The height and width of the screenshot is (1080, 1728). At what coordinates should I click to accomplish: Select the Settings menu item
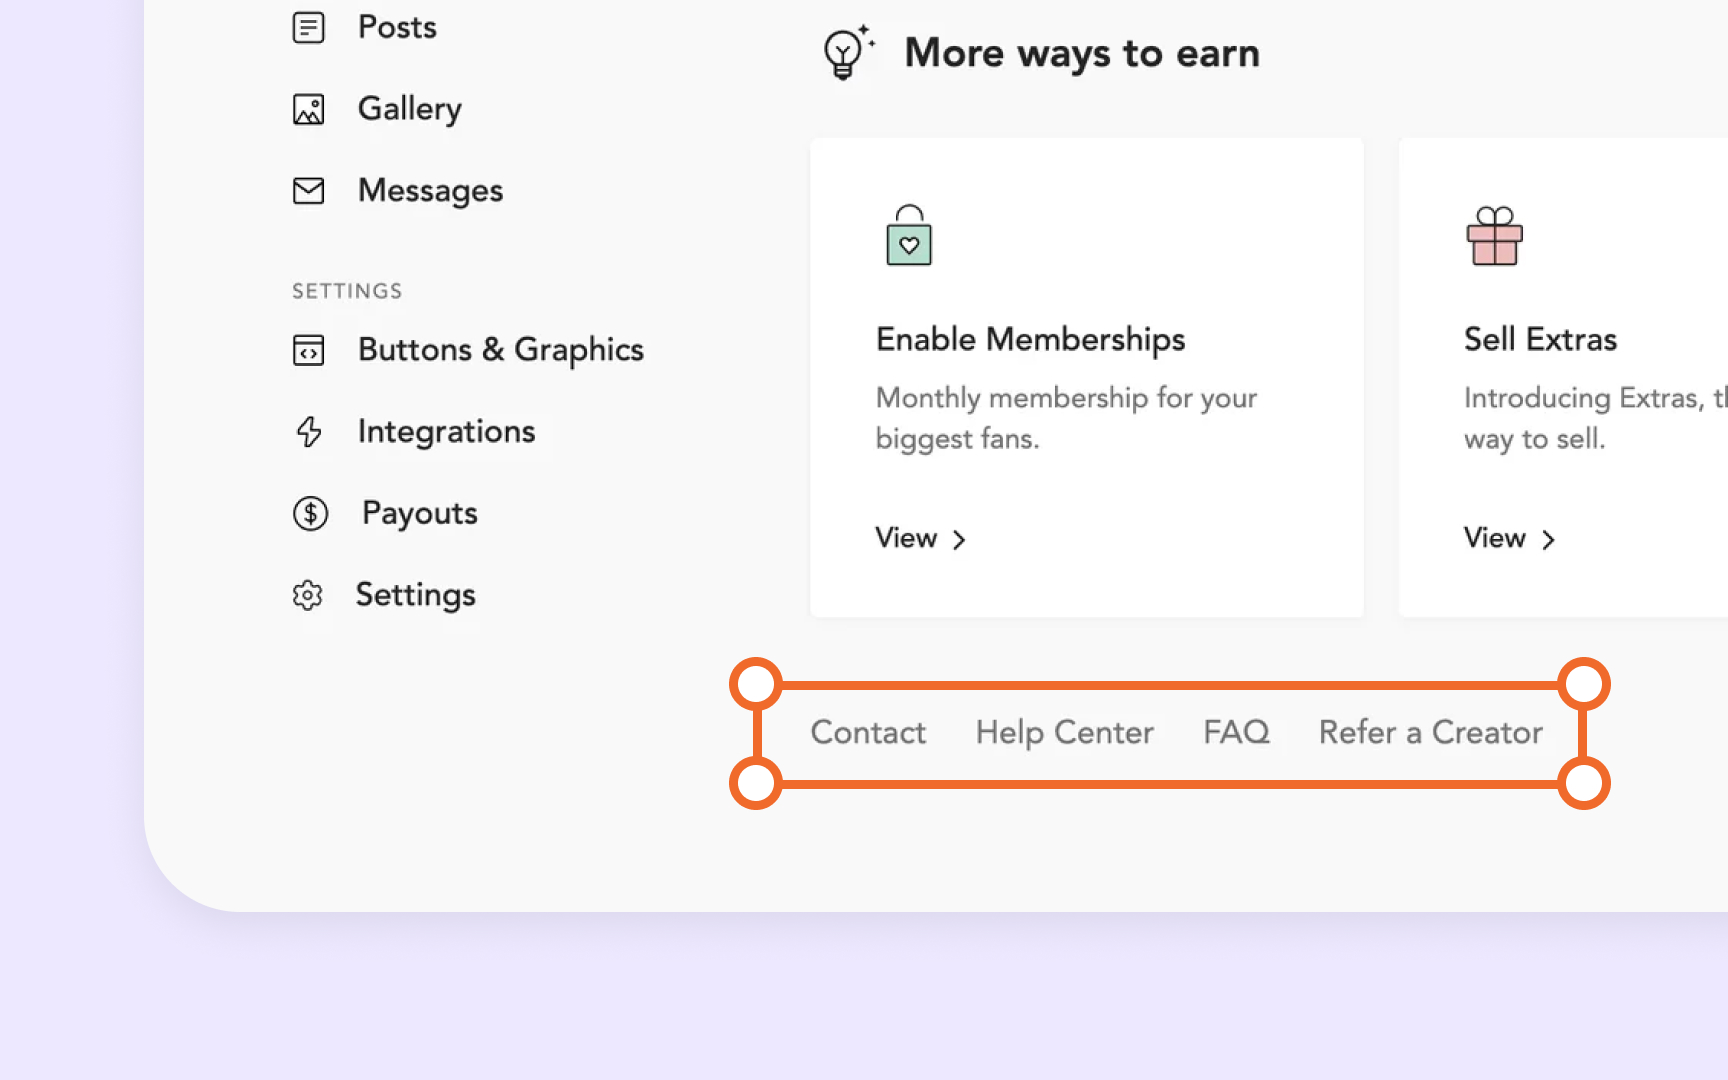click(x=416, y=594)
